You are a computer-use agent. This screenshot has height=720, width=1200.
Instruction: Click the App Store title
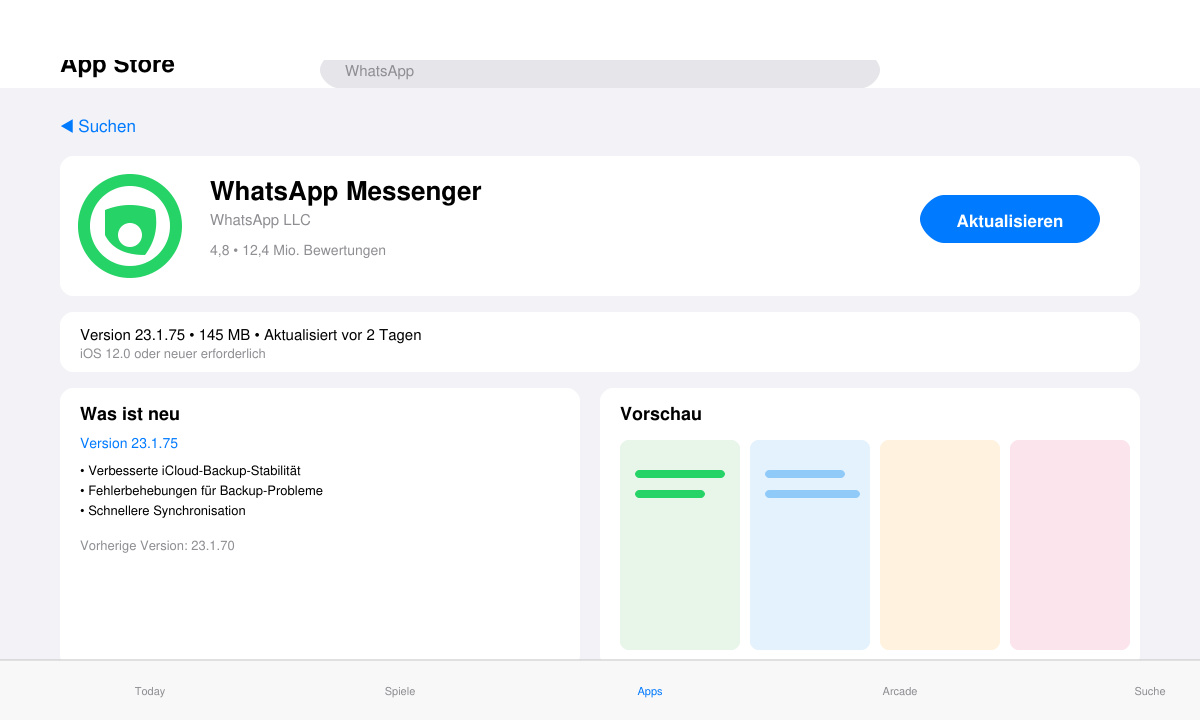(117, 66)
